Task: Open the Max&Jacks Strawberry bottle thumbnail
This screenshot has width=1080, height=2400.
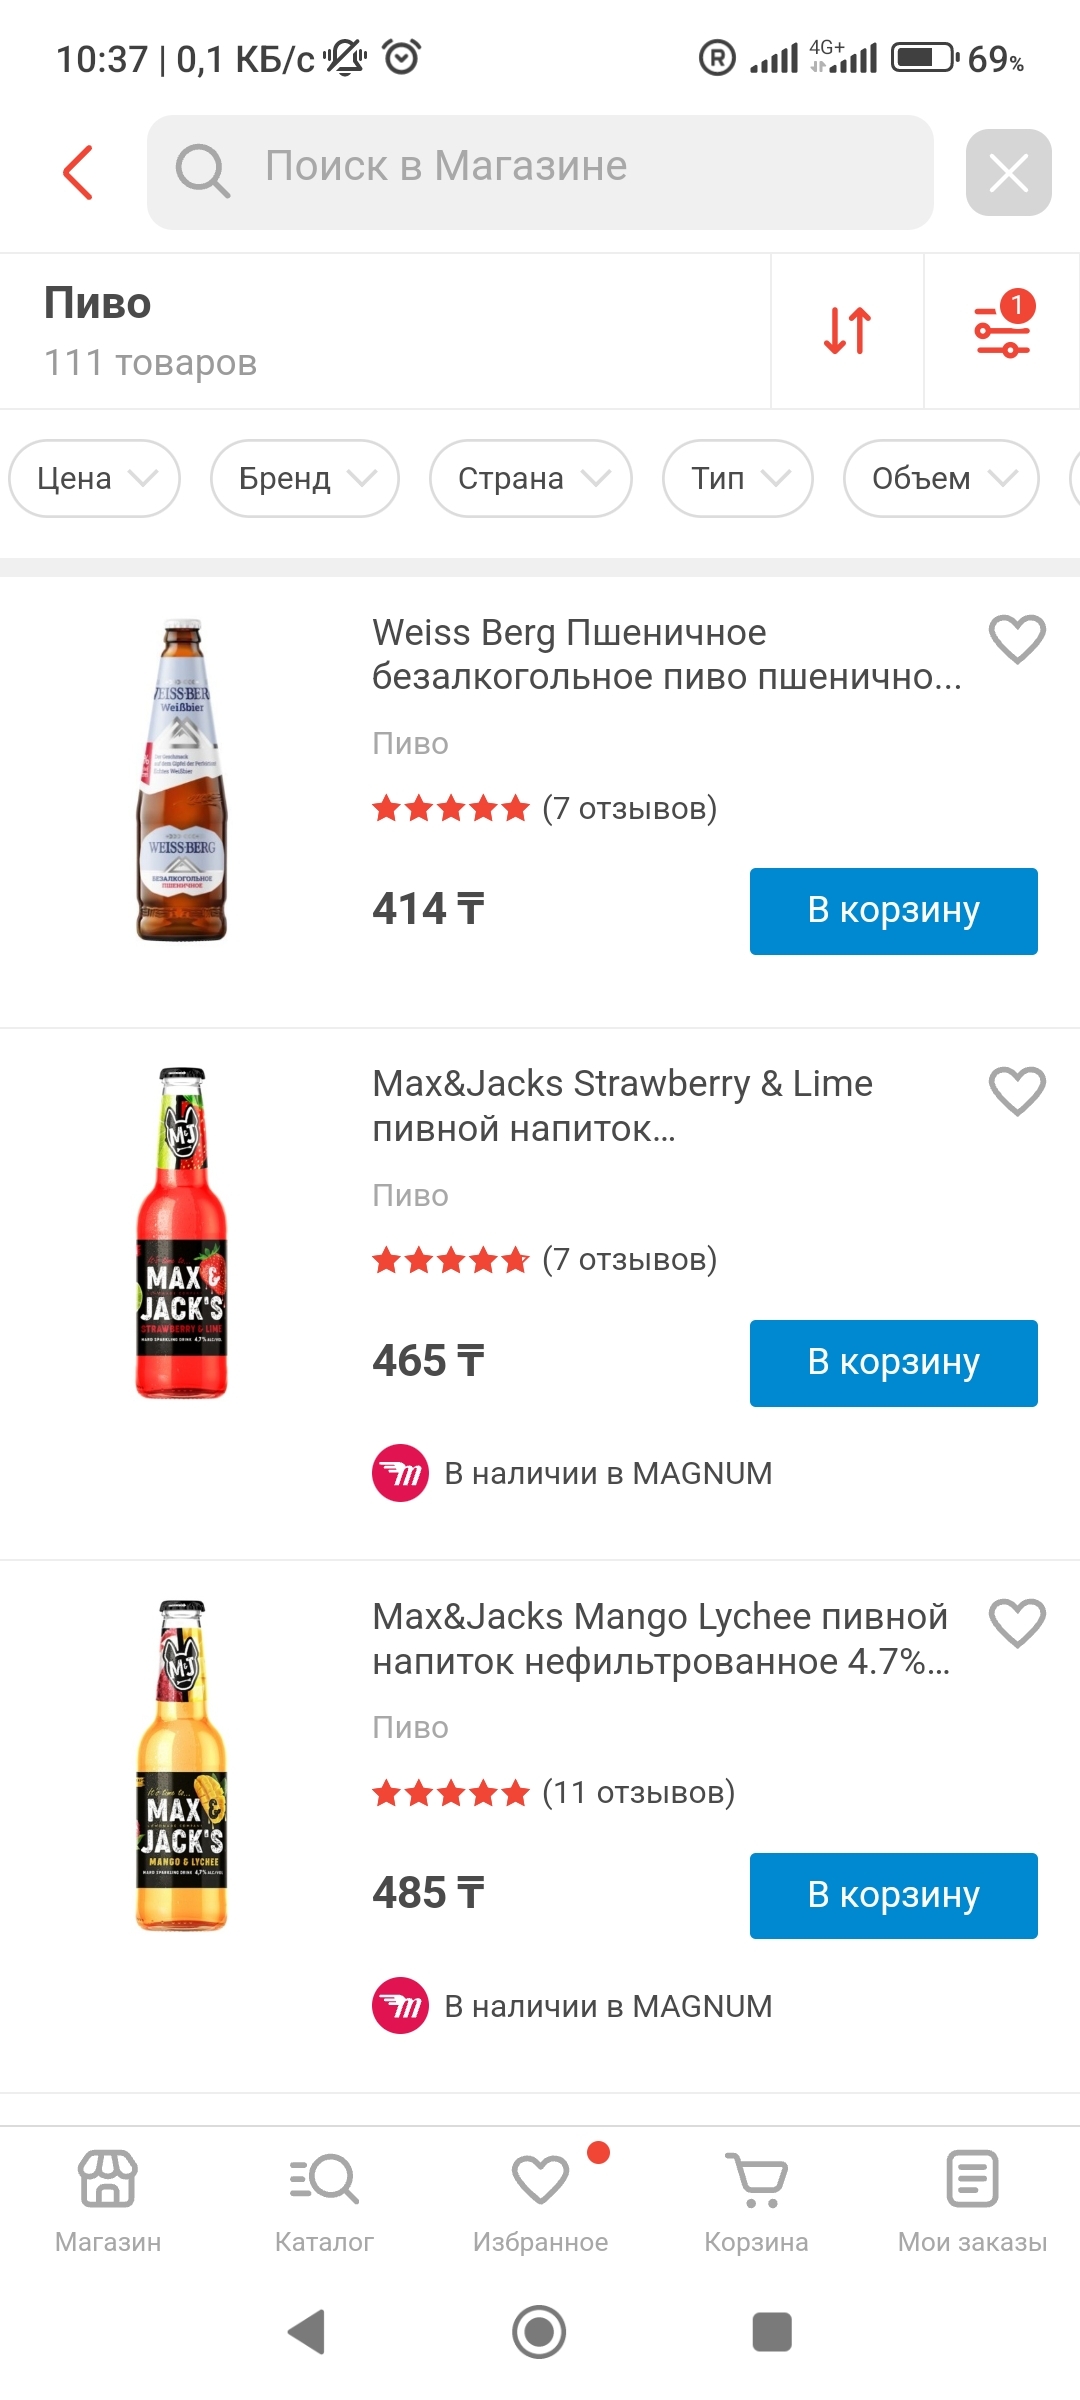Action: (x=182, y=1233)
